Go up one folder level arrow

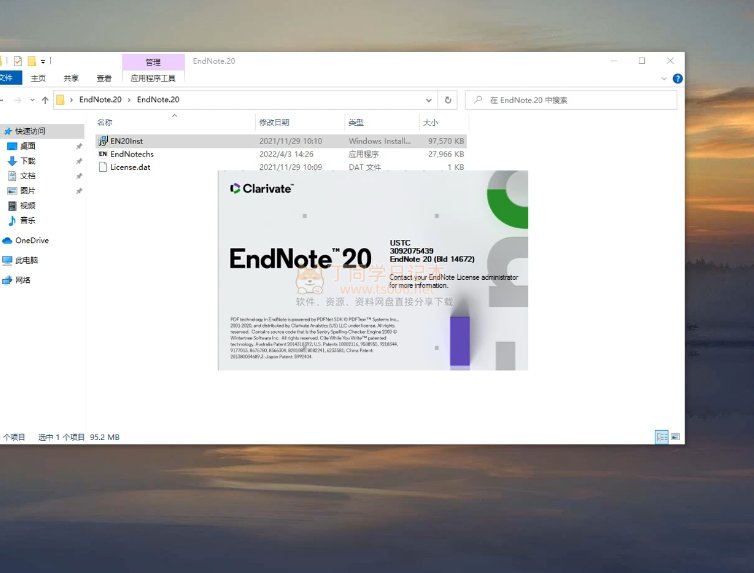tap(45, 100)
